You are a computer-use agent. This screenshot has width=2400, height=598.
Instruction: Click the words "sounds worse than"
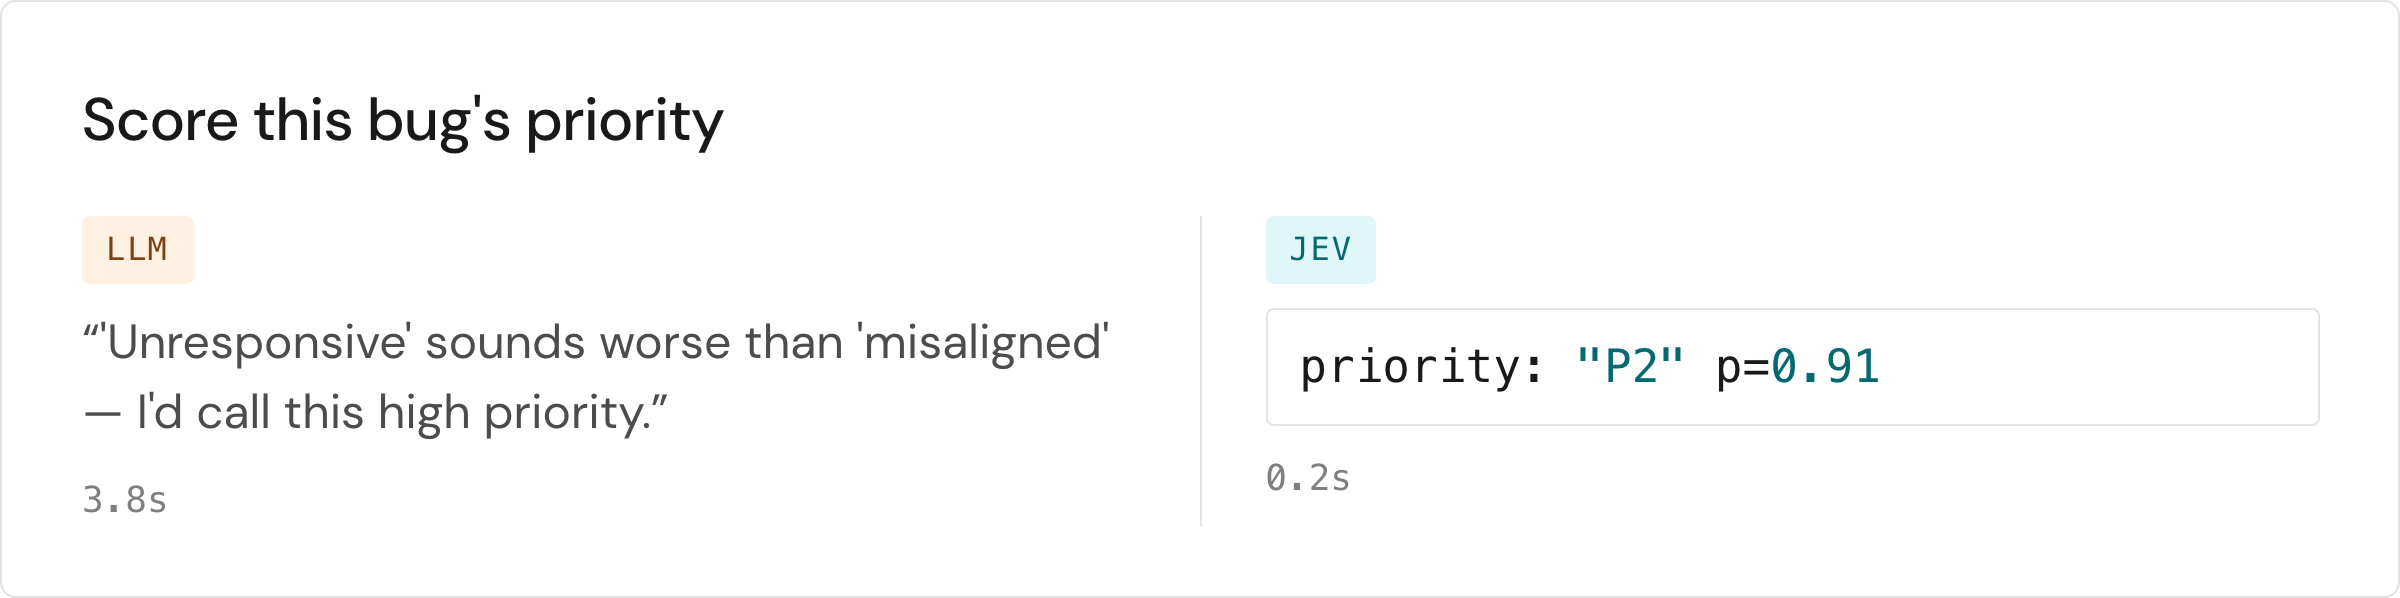tap(634, 343)
